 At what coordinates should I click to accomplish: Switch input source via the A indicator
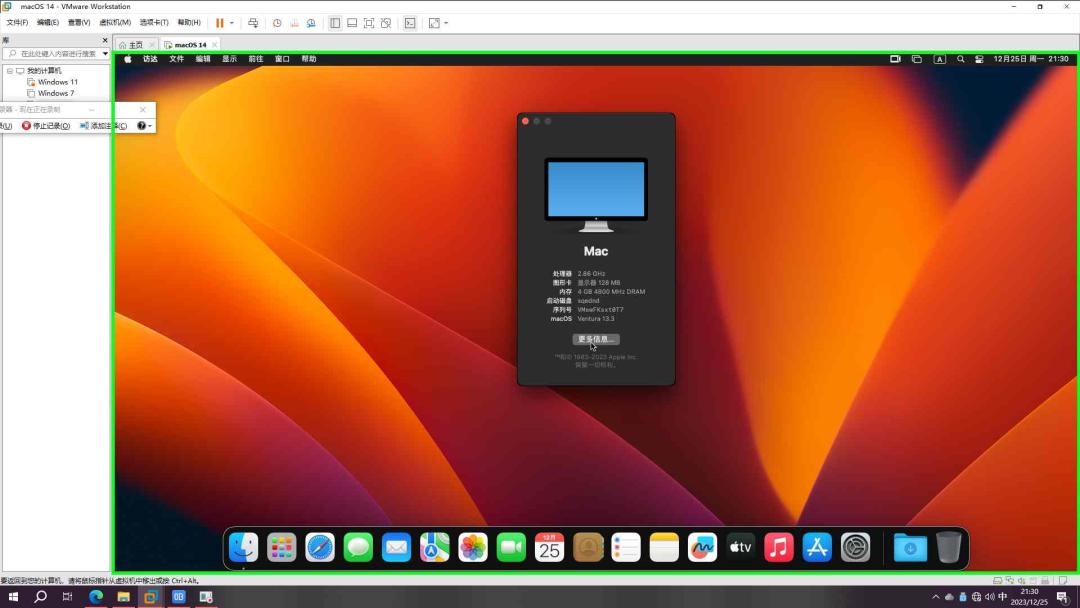[x=939, y=59]
